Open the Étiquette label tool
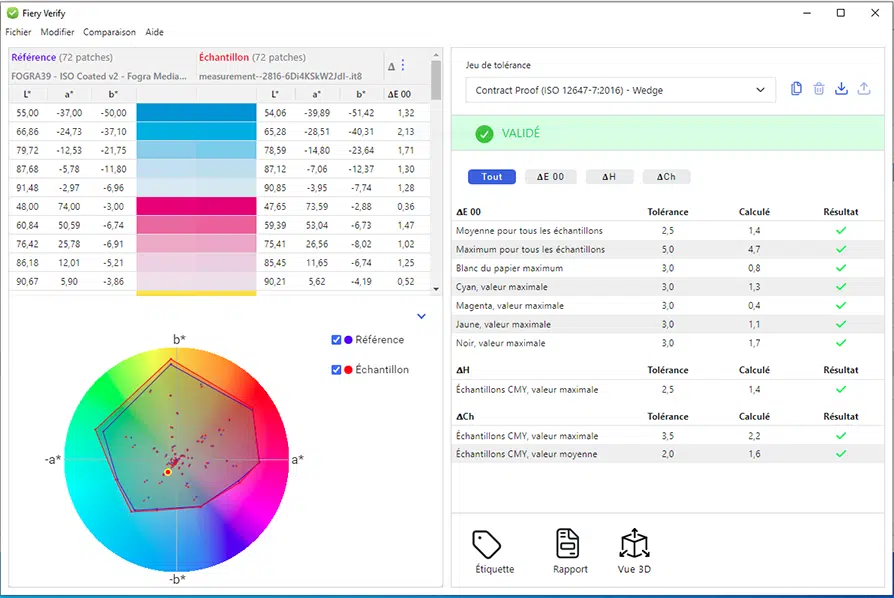894x598 pixels. 494,551
